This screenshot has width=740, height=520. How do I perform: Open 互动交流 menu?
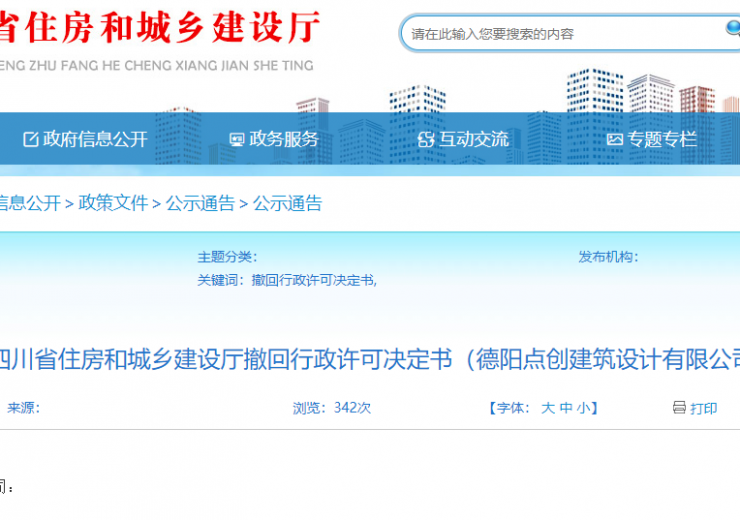[x=463, y=139]
